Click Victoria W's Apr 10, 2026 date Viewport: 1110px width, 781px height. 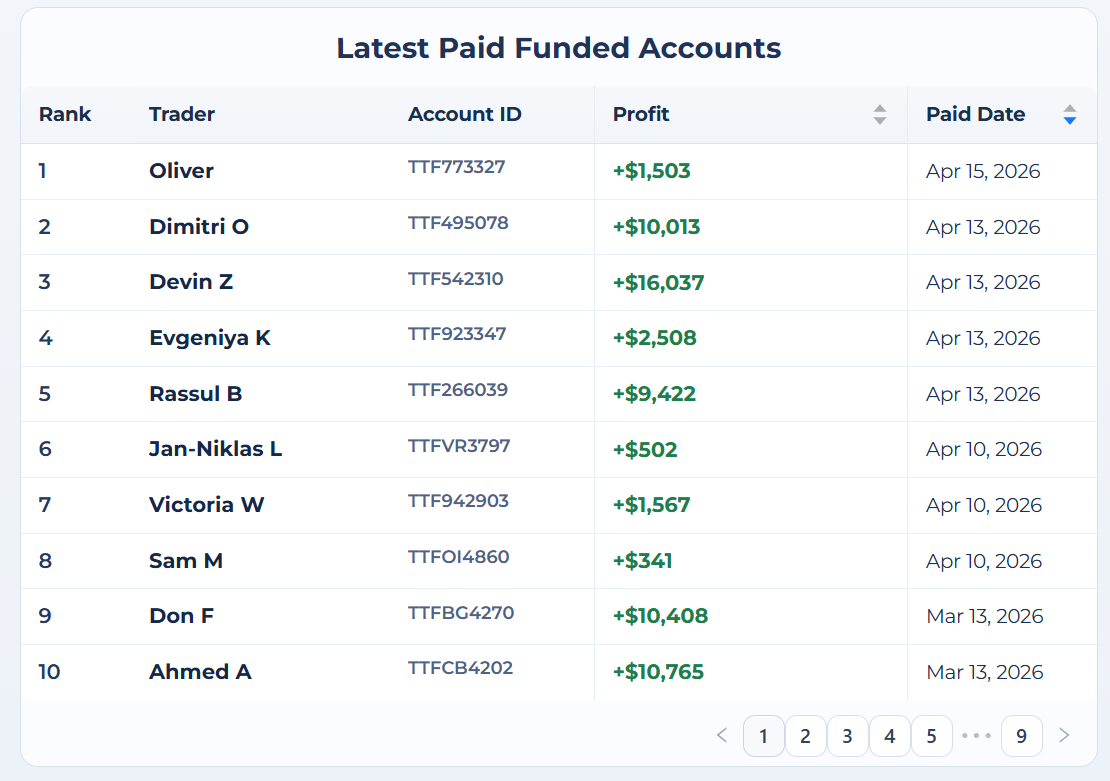point(983,505)
